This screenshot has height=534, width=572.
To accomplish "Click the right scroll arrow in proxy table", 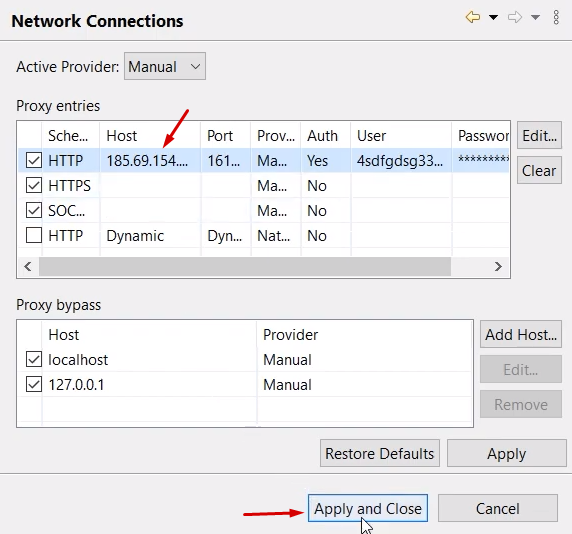I will pyautogui.click(x=498, y=267).
